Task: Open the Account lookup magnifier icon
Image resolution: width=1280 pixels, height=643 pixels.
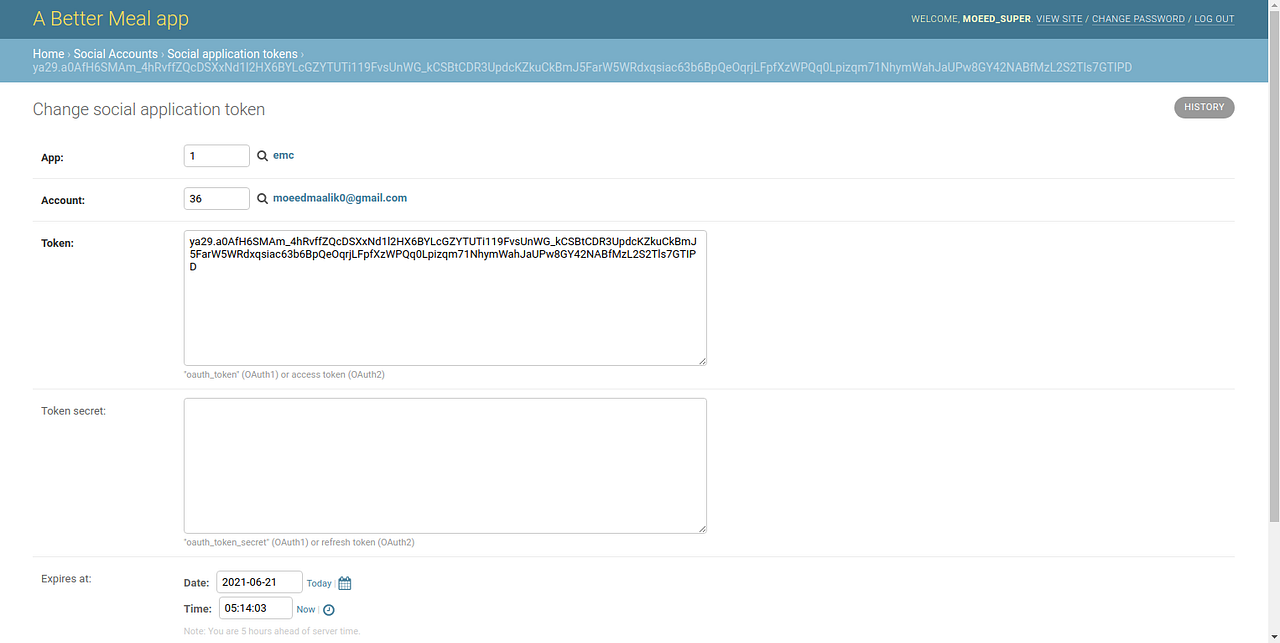Action: point(262,198)
